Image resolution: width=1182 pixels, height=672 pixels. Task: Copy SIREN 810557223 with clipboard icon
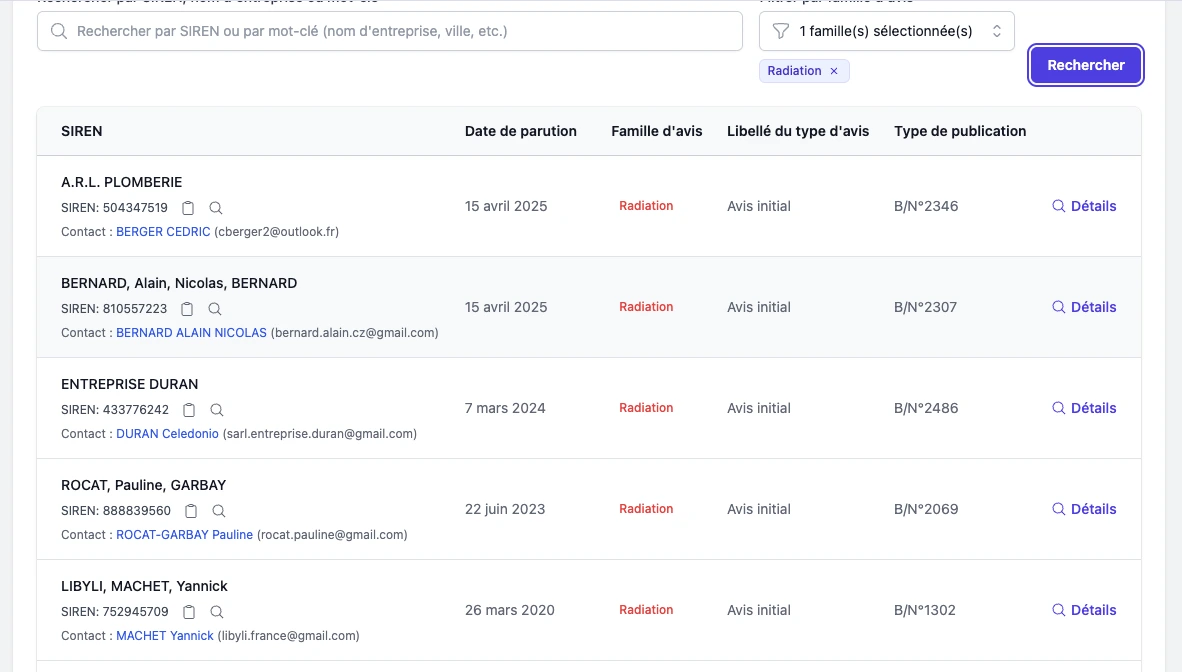[187, 308]
